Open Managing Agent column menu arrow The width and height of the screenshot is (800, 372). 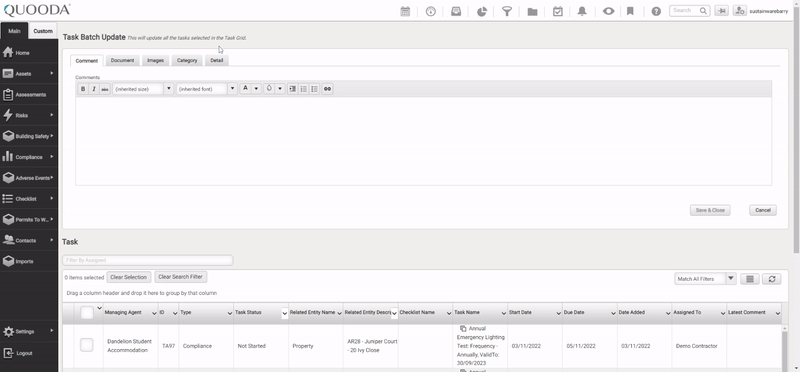154,313
